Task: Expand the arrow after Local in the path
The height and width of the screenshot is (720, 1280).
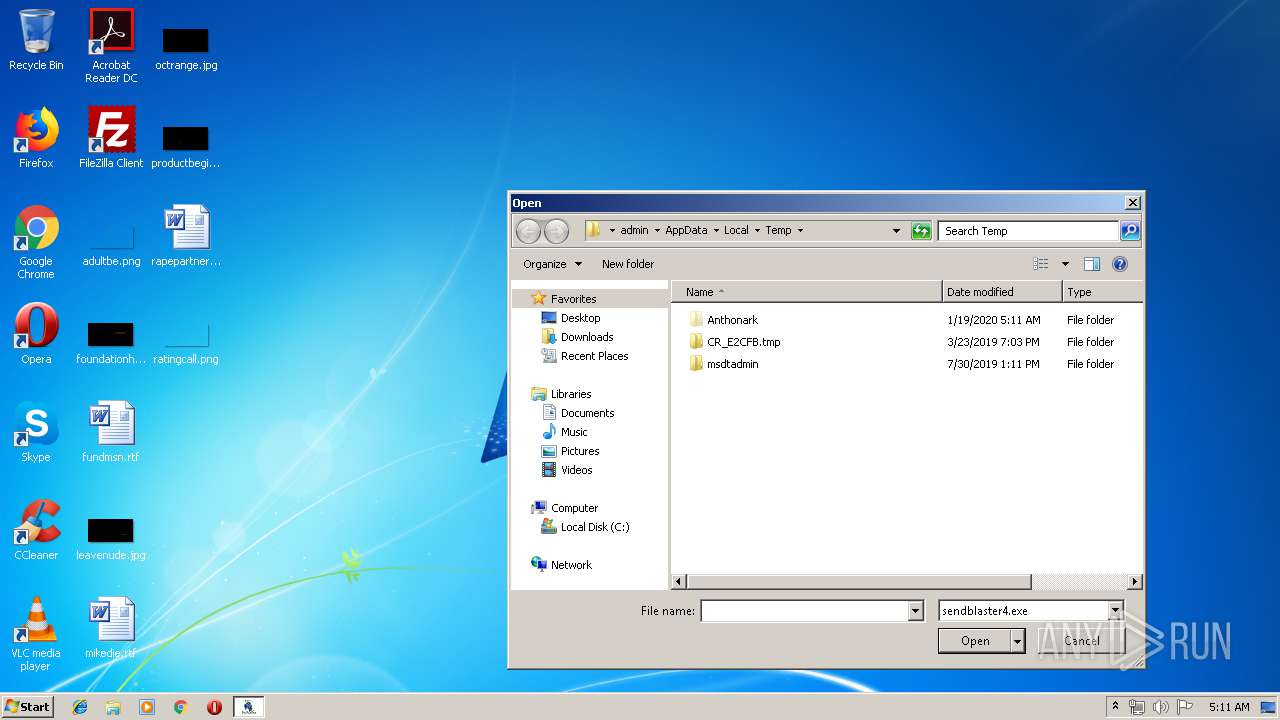Action: click(x=757, y=230)
